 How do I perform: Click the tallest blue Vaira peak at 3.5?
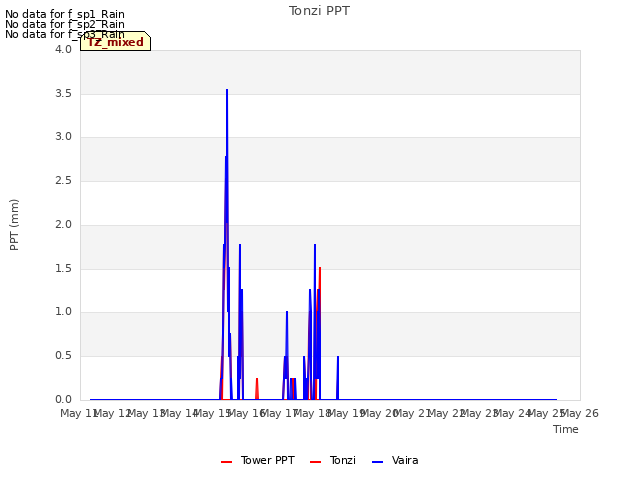click(227, 90)
